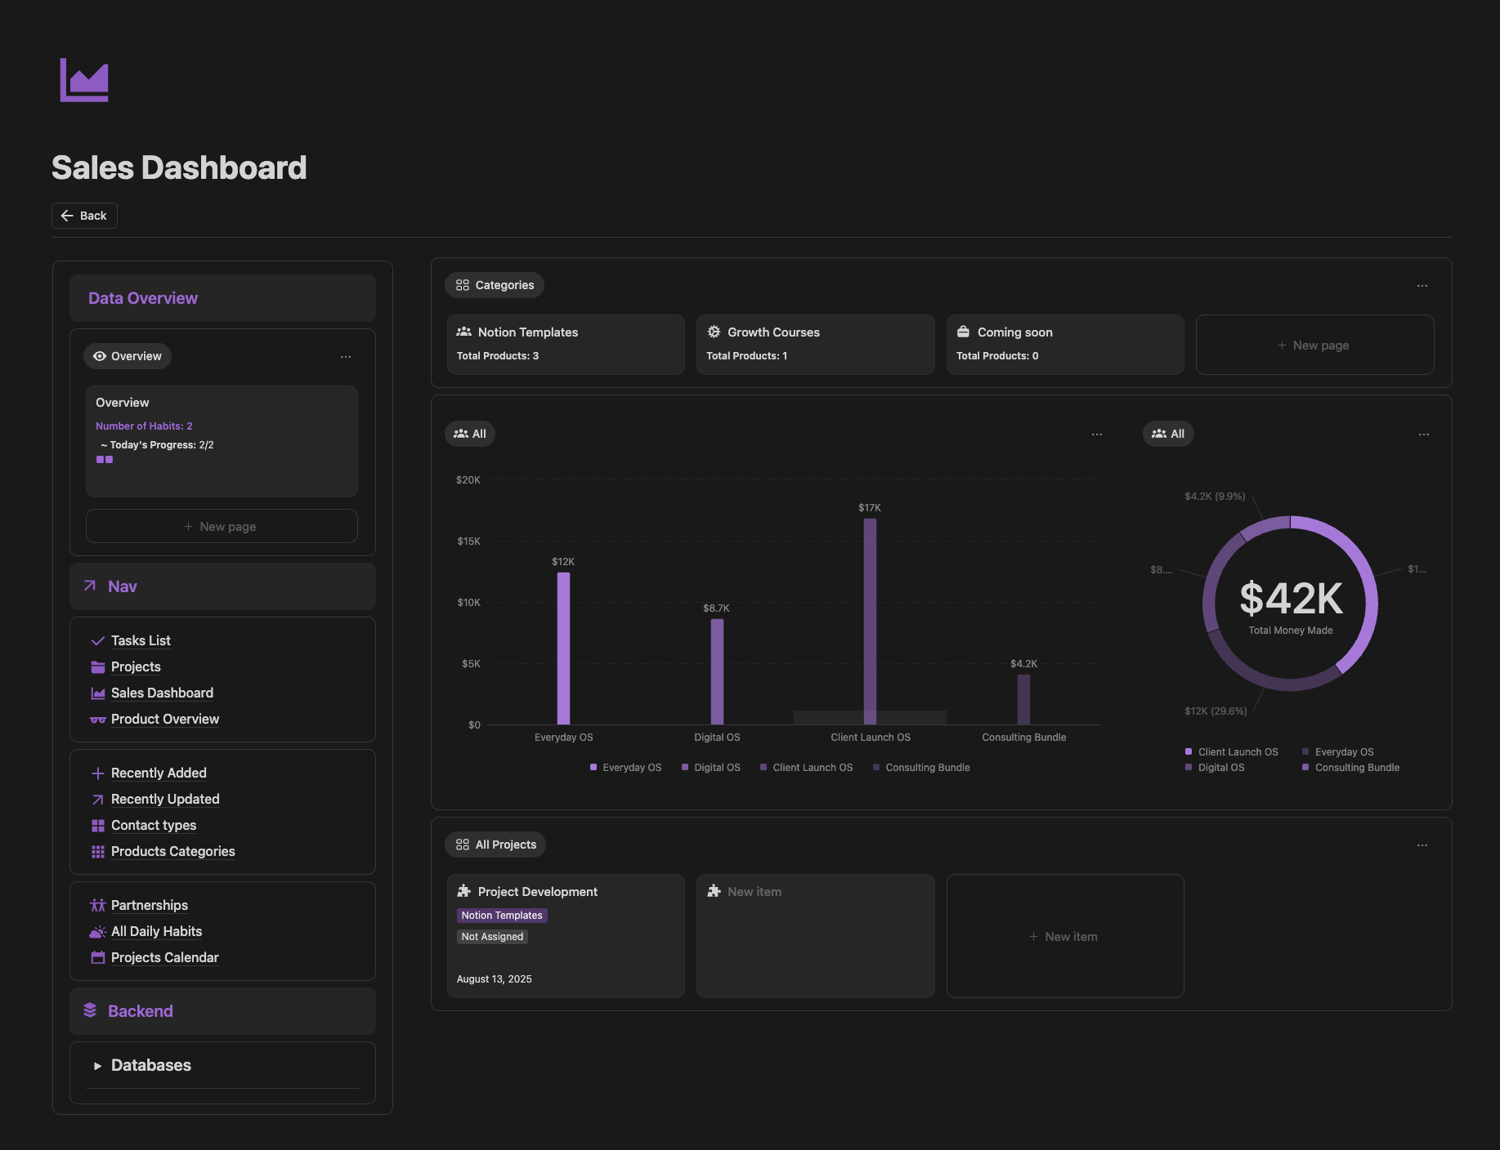
Task: Click the Tasks List checkmark icon
Action: tap(98, 641)
